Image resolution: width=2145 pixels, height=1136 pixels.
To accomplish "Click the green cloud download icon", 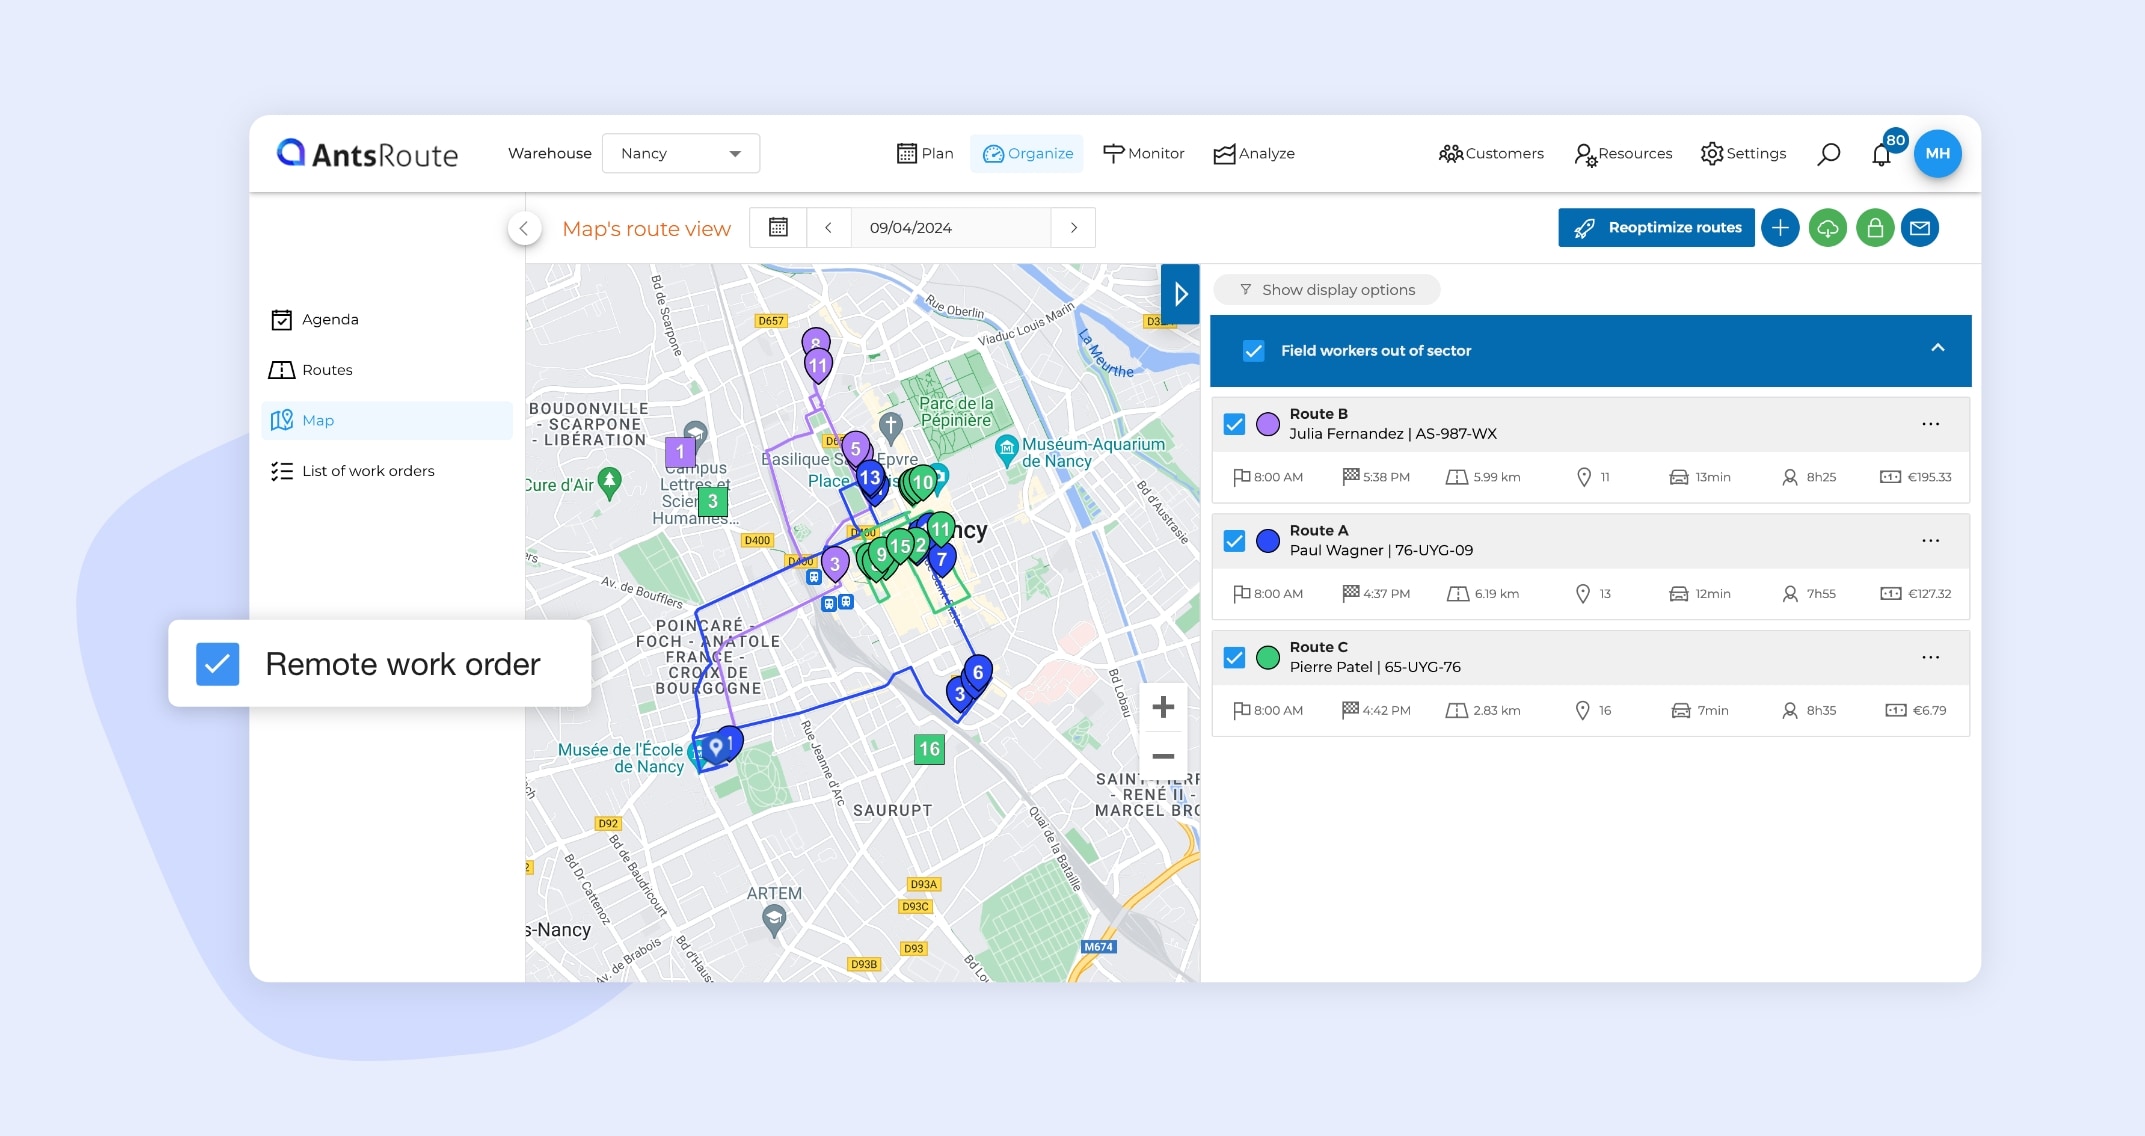I will [1827, 228].
